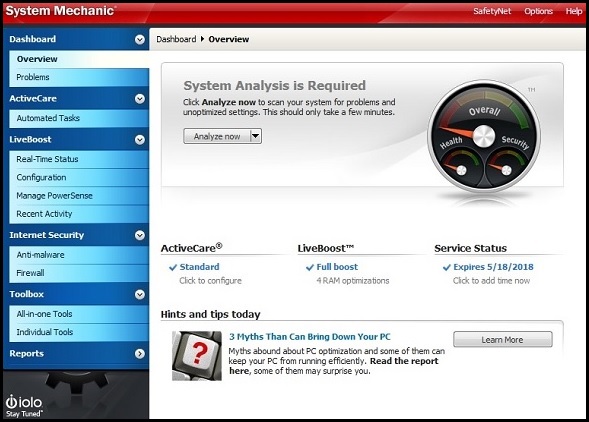Open the 3 Myths article link
This screenshot has width=589, height=422.
[310, 337]
